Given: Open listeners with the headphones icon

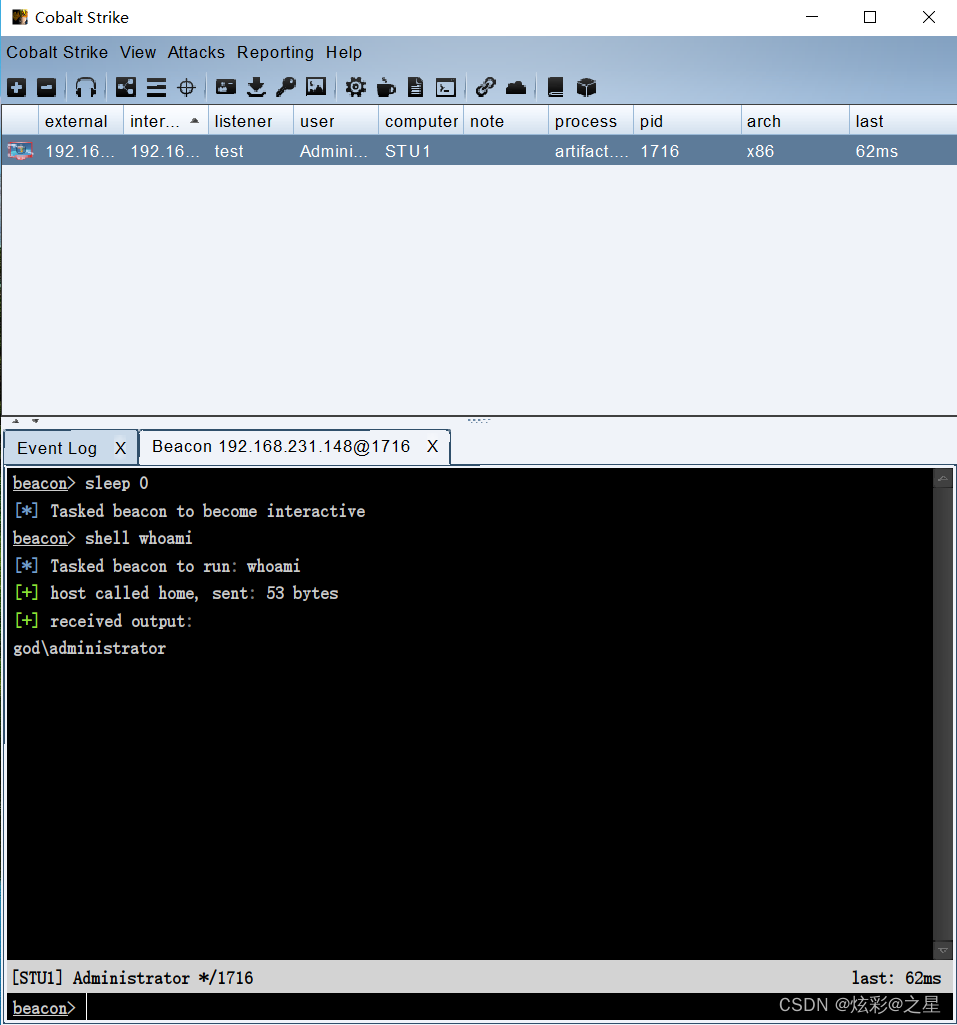Looking at the screenshot, I should point(86,87).
